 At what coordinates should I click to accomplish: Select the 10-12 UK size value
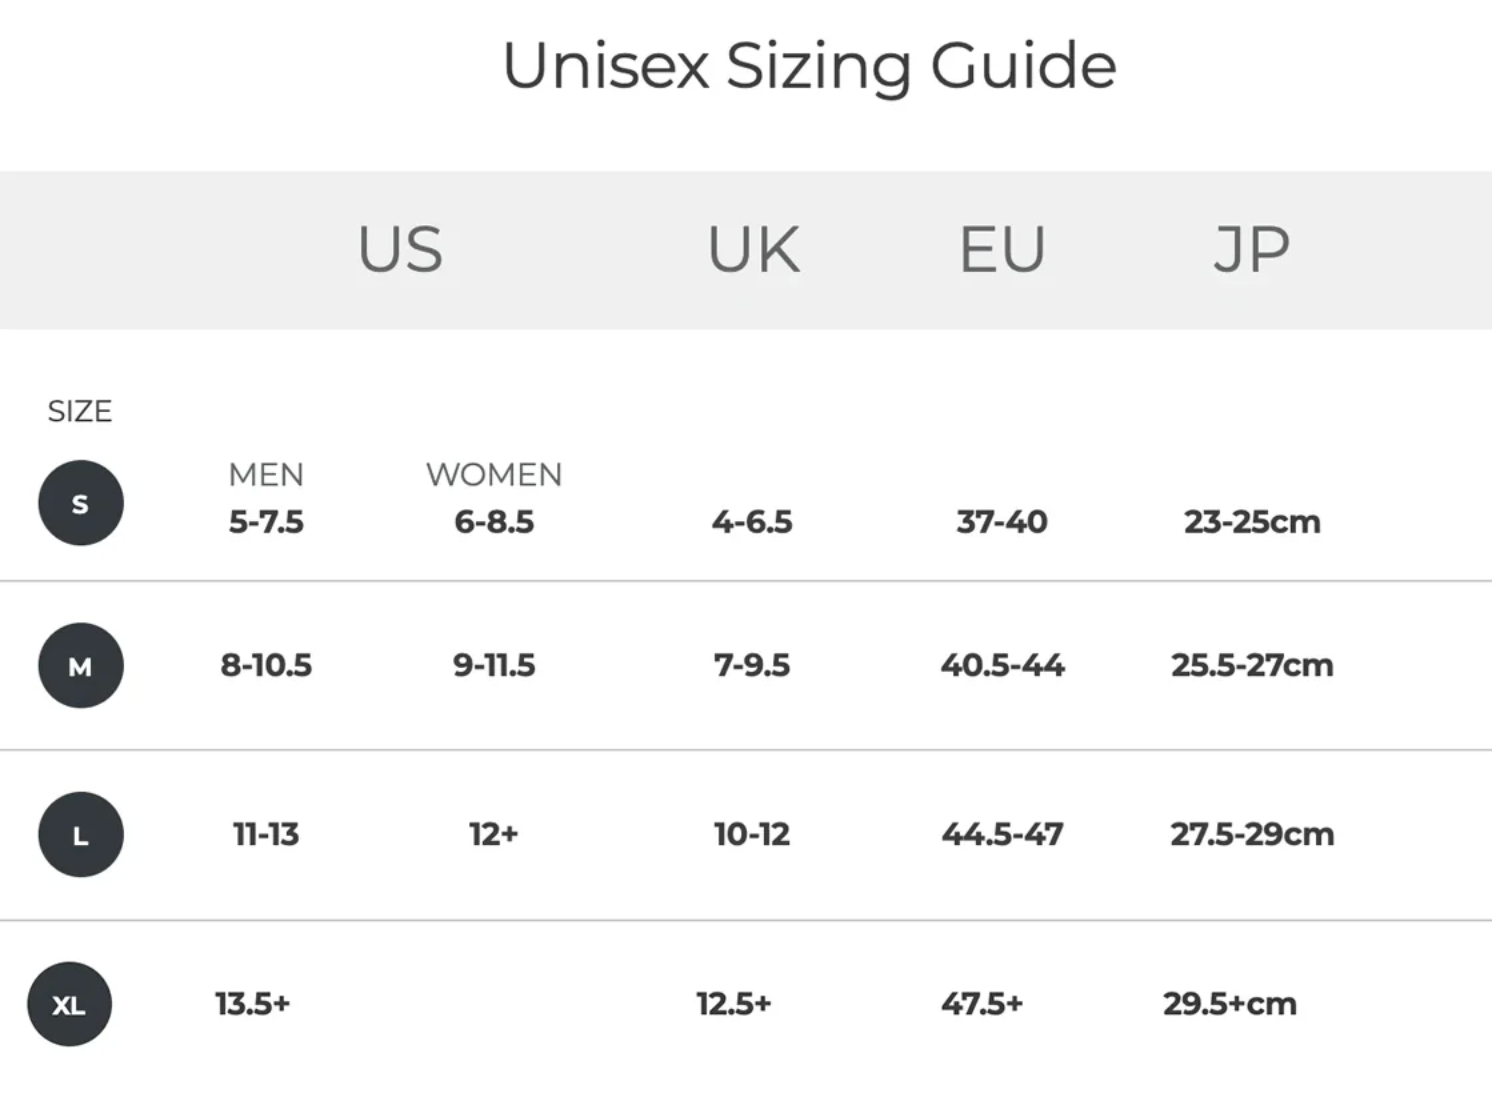752,834
